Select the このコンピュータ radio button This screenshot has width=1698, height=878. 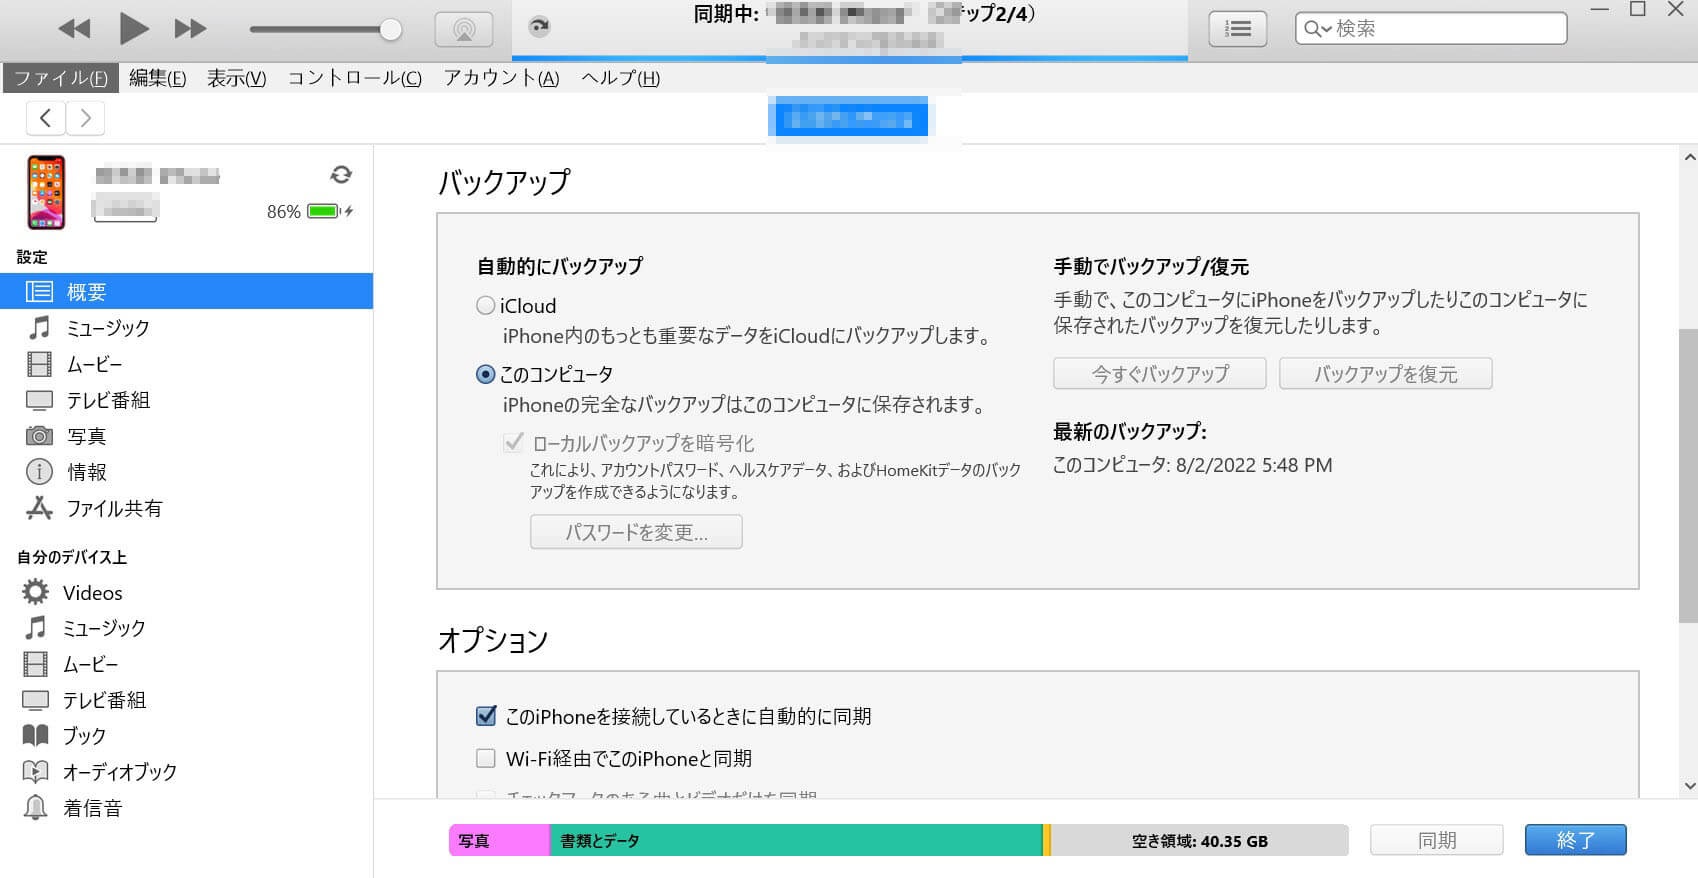485,374
